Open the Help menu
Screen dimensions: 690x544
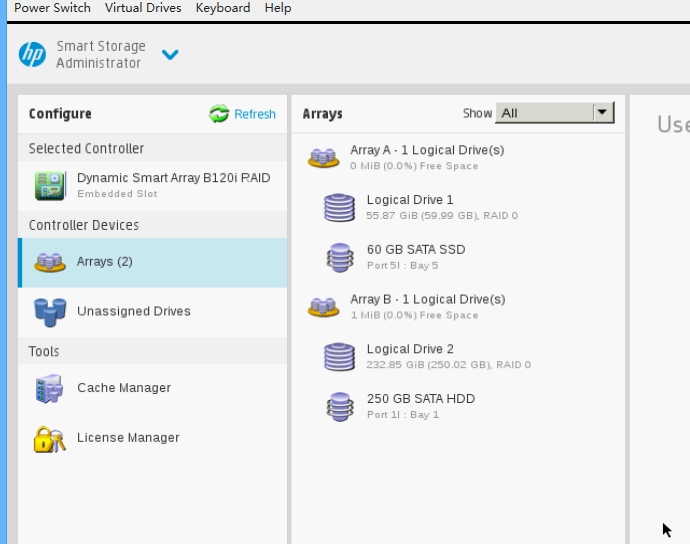278,8
